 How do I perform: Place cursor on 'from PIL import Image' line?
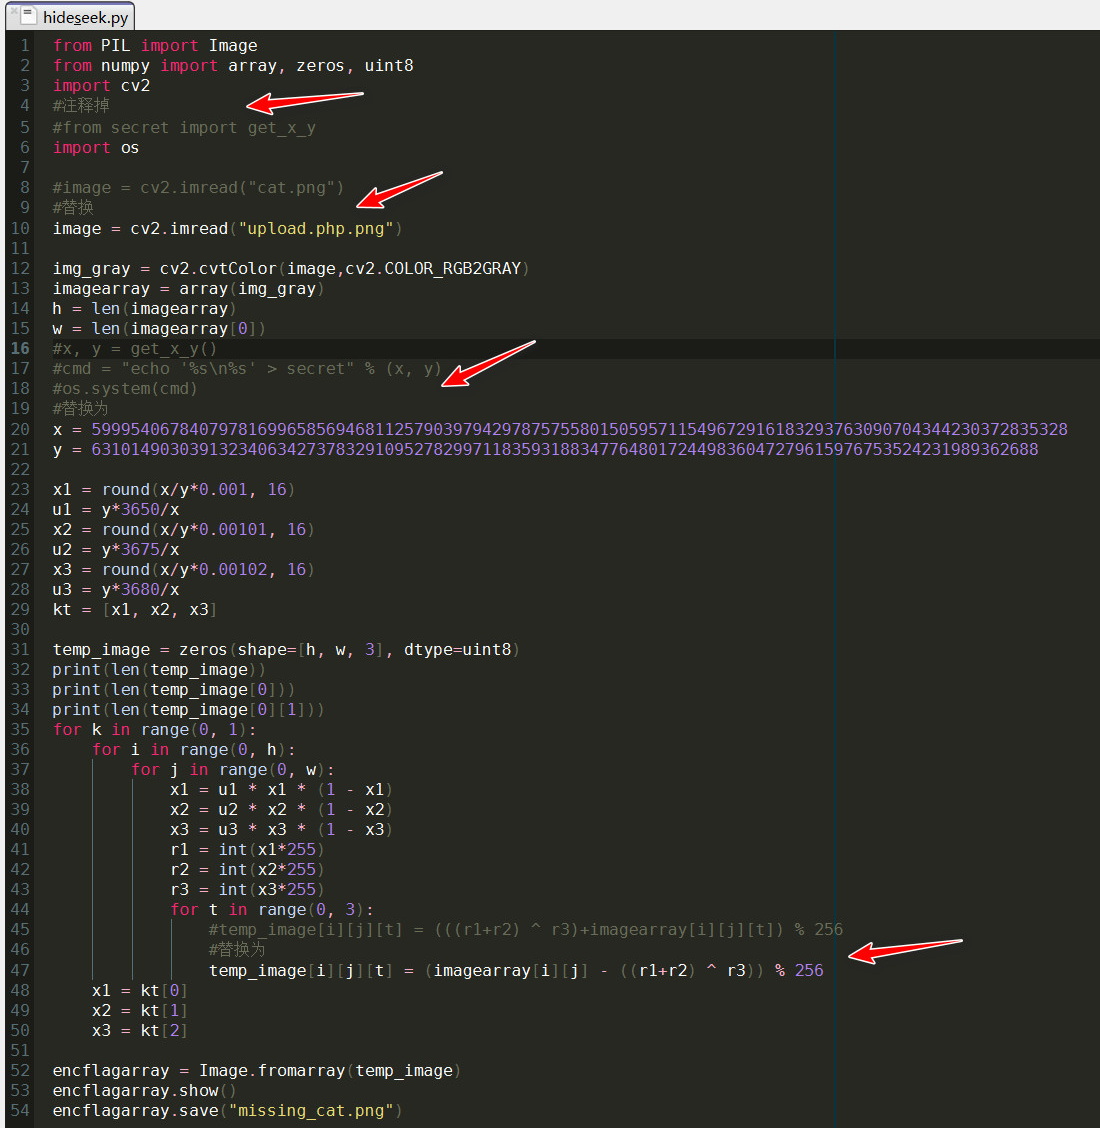(155, 45)
